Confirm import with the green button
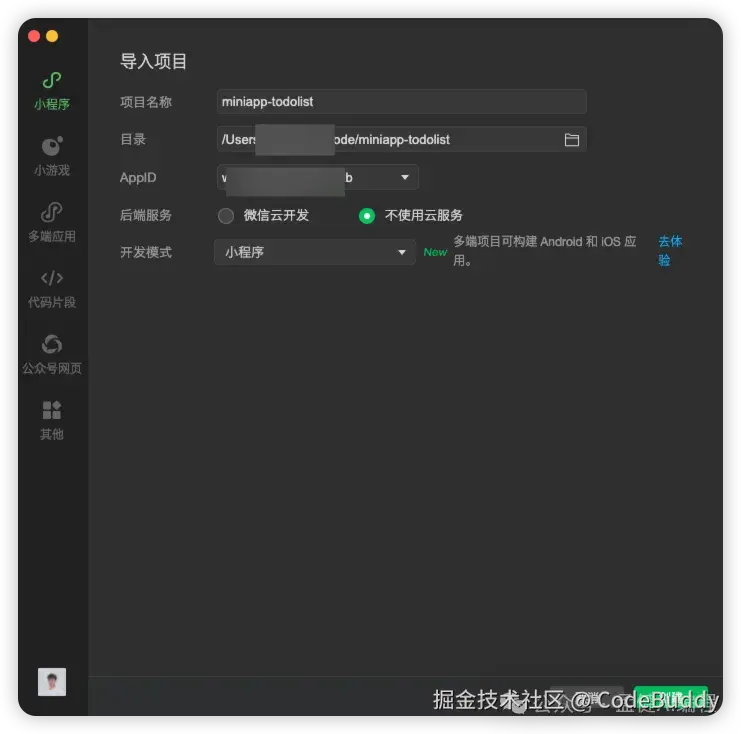This screenshot has height=734, width=741. (x=671, y=700)
